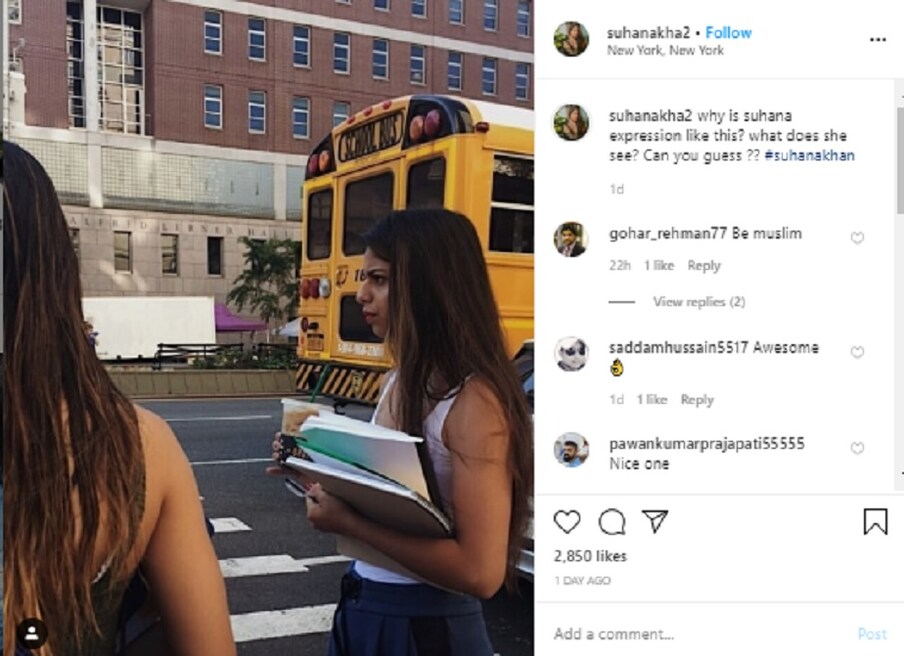View the list of 2,850 likes

pos(590,556)
